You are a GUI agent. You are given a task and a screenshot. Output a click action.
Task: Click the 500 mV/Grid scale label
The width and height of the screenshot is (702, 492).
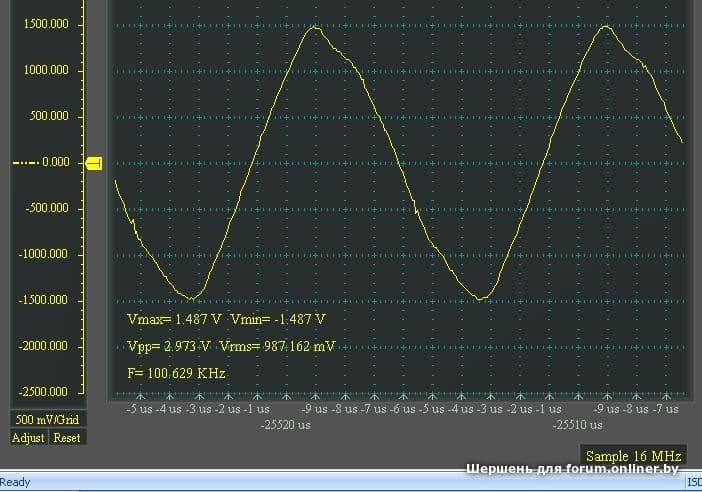pos(48,419)
